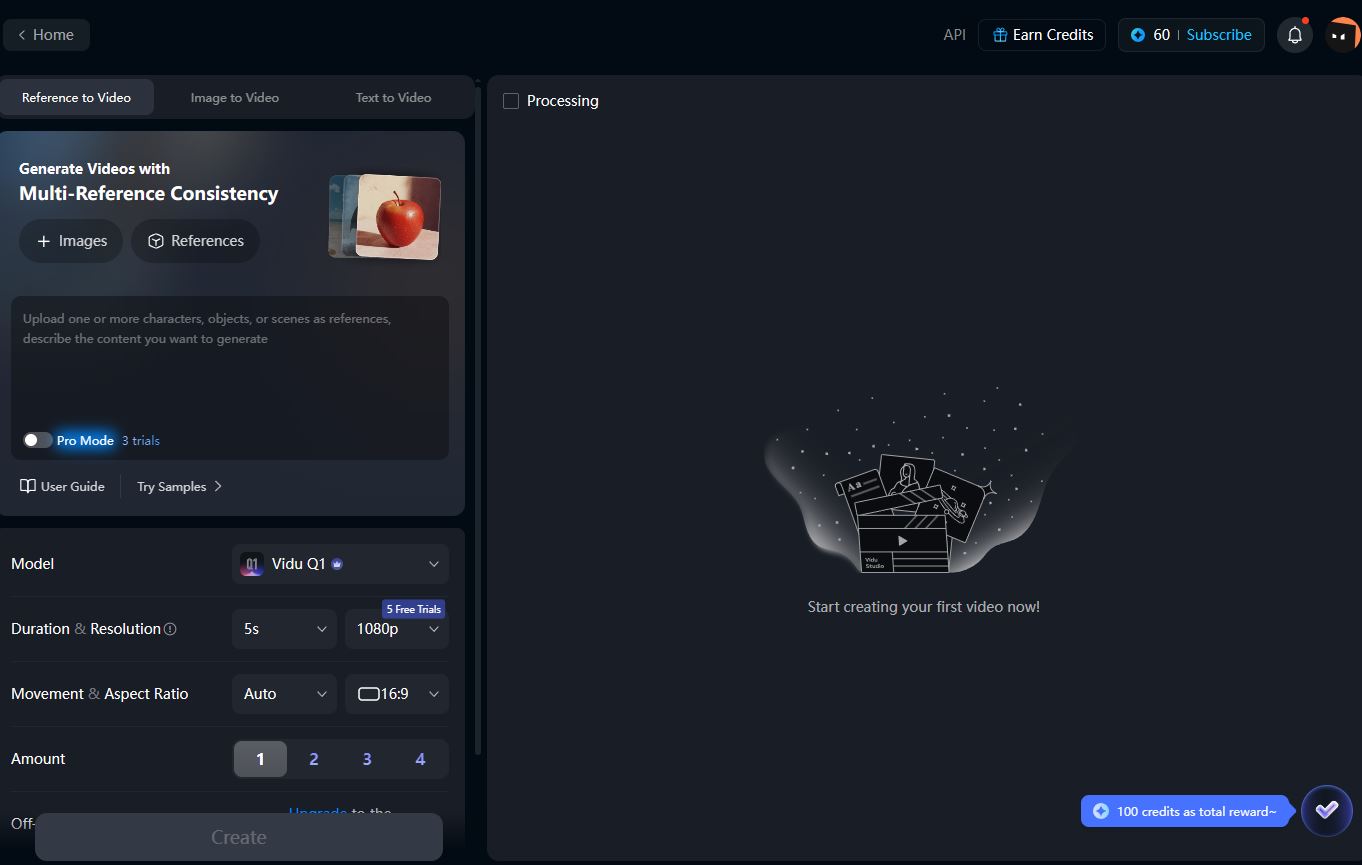Click the Vidu Q1 model logo icon
1362x865 pixels.
[252, 564]
